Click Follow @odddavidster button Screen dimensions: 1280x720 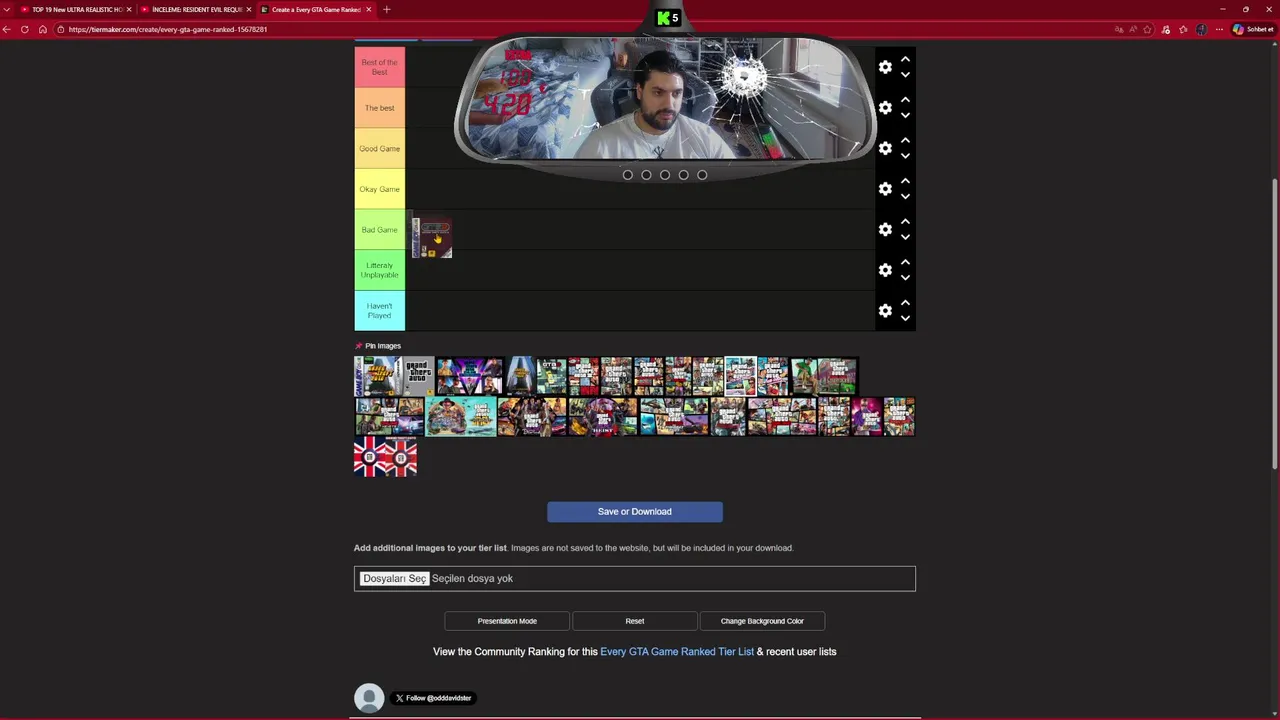click(x=433, y=698)
